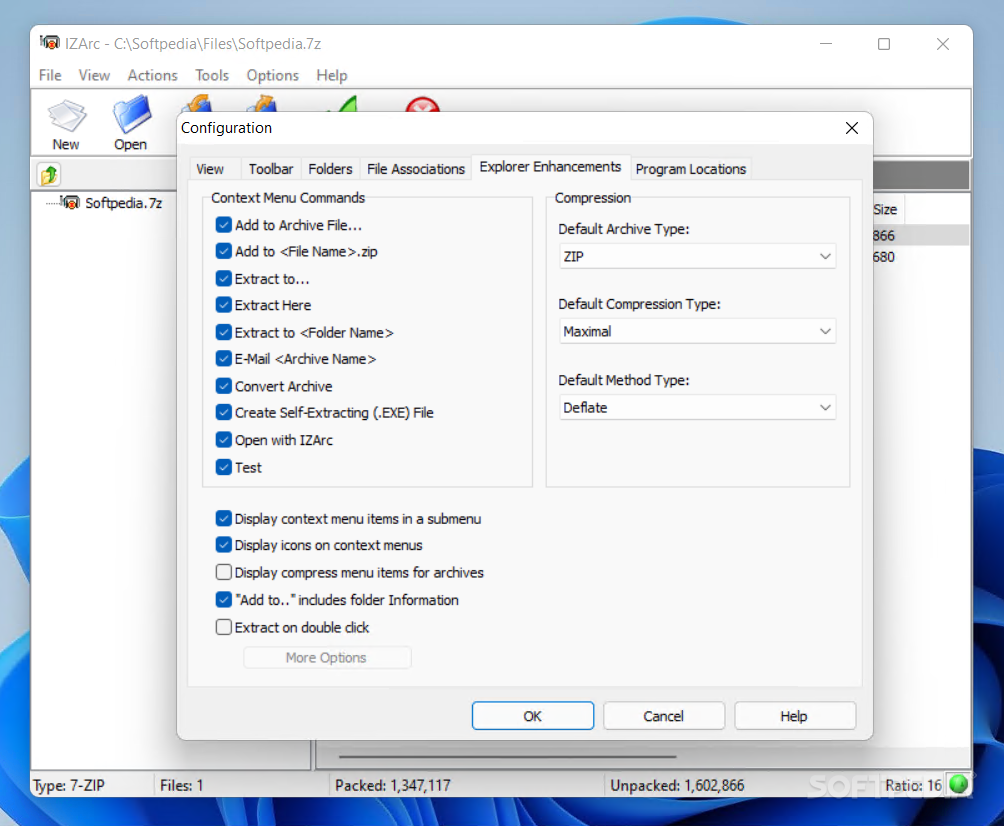The width and height of the screenshot is (1004, 826).
Task: Uncheck Add to Archive File… option
Action: pyautogui.click(x=223, y=225)
